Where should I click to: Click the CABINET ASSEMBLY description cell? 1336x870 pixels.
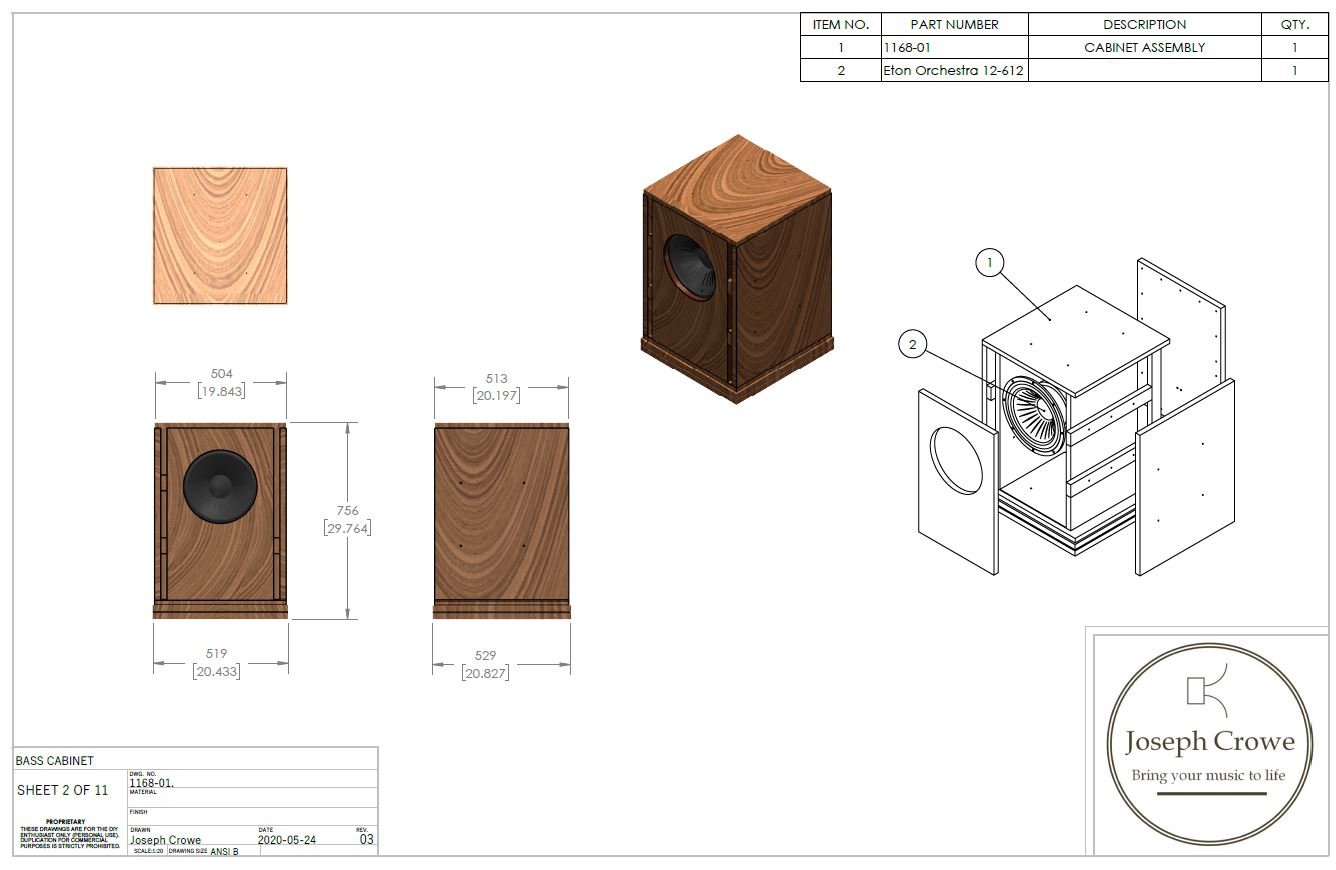point(1144,47)
